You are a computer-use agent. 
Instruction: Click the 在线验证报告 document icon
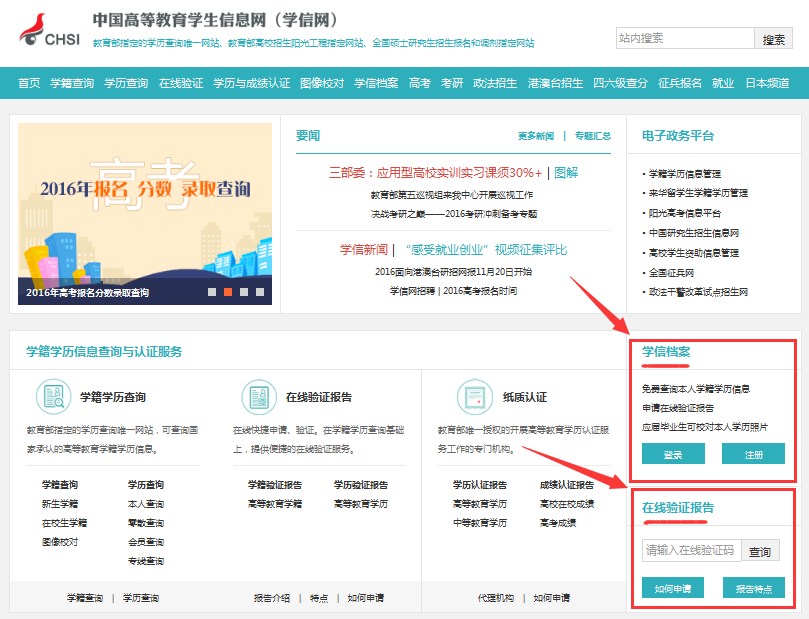[259, 396]
